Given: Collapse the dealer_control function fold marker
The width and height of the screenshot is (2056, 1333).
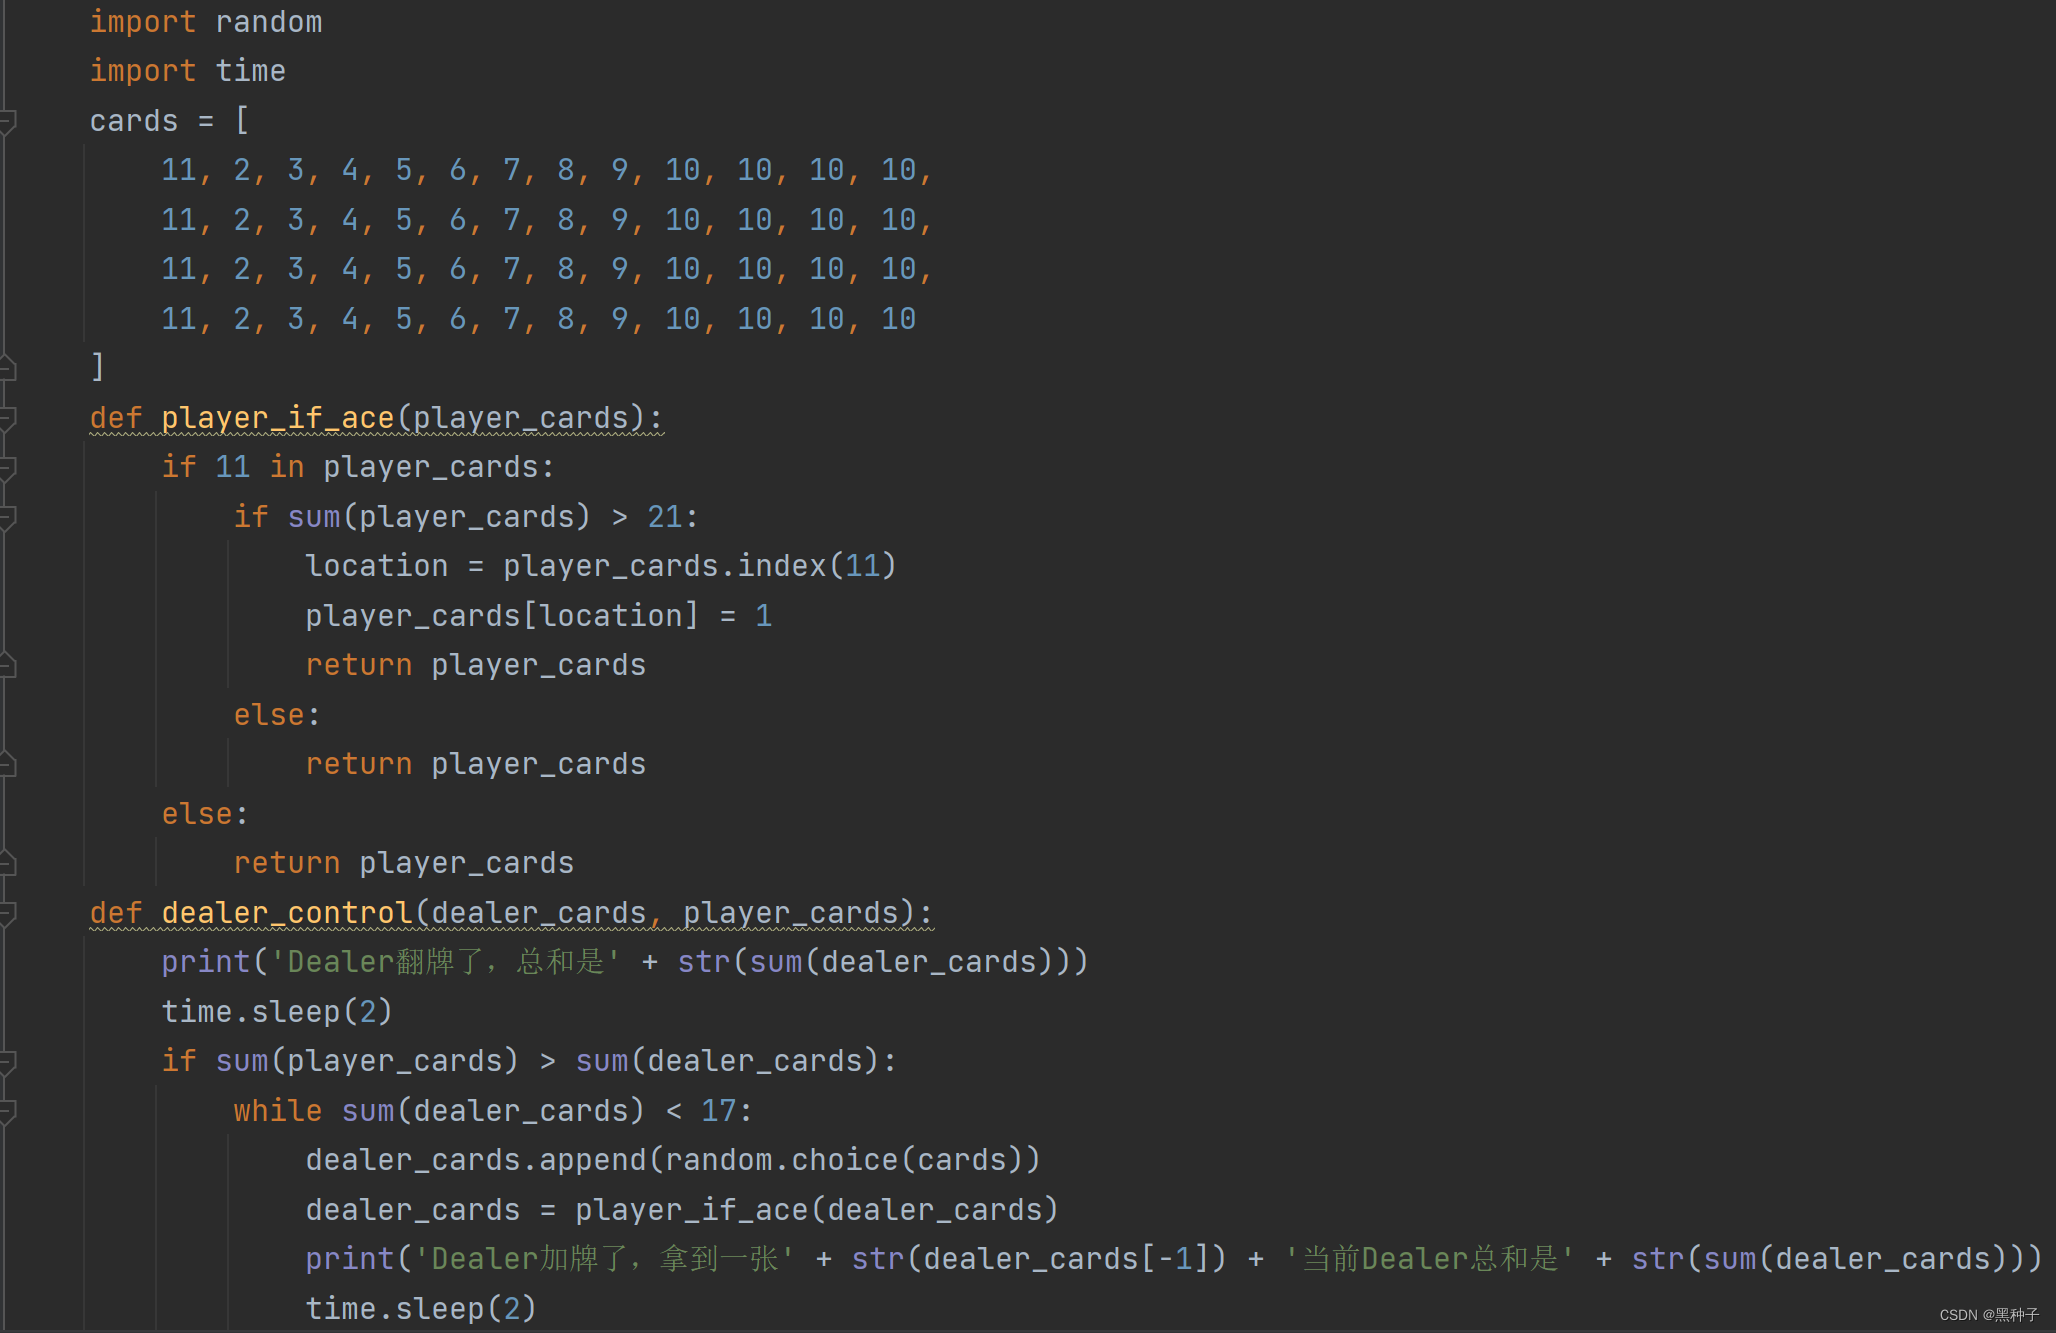Looking at the screenshot, I should click(x=8, y=913).
